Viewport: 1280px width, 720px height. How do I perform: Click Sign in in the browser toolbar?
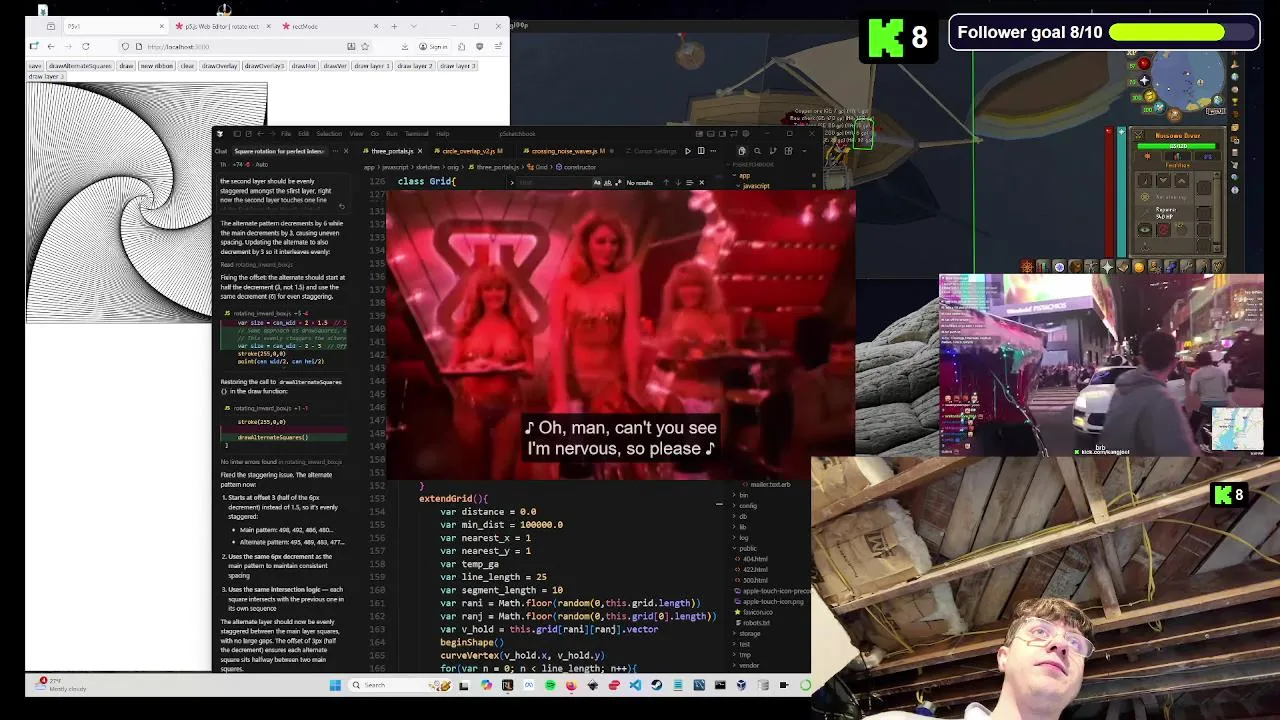[x=433, y=47]
